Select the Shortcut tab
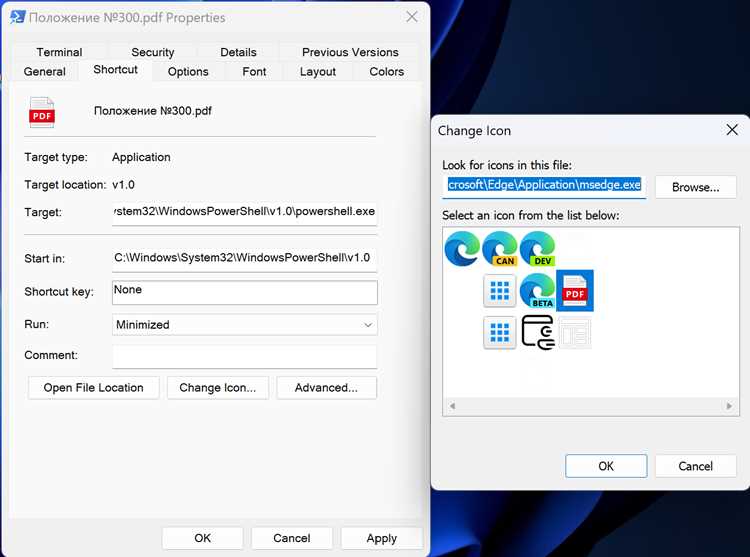Viewport: 750px width, 557px height. (x=115, y=70)
